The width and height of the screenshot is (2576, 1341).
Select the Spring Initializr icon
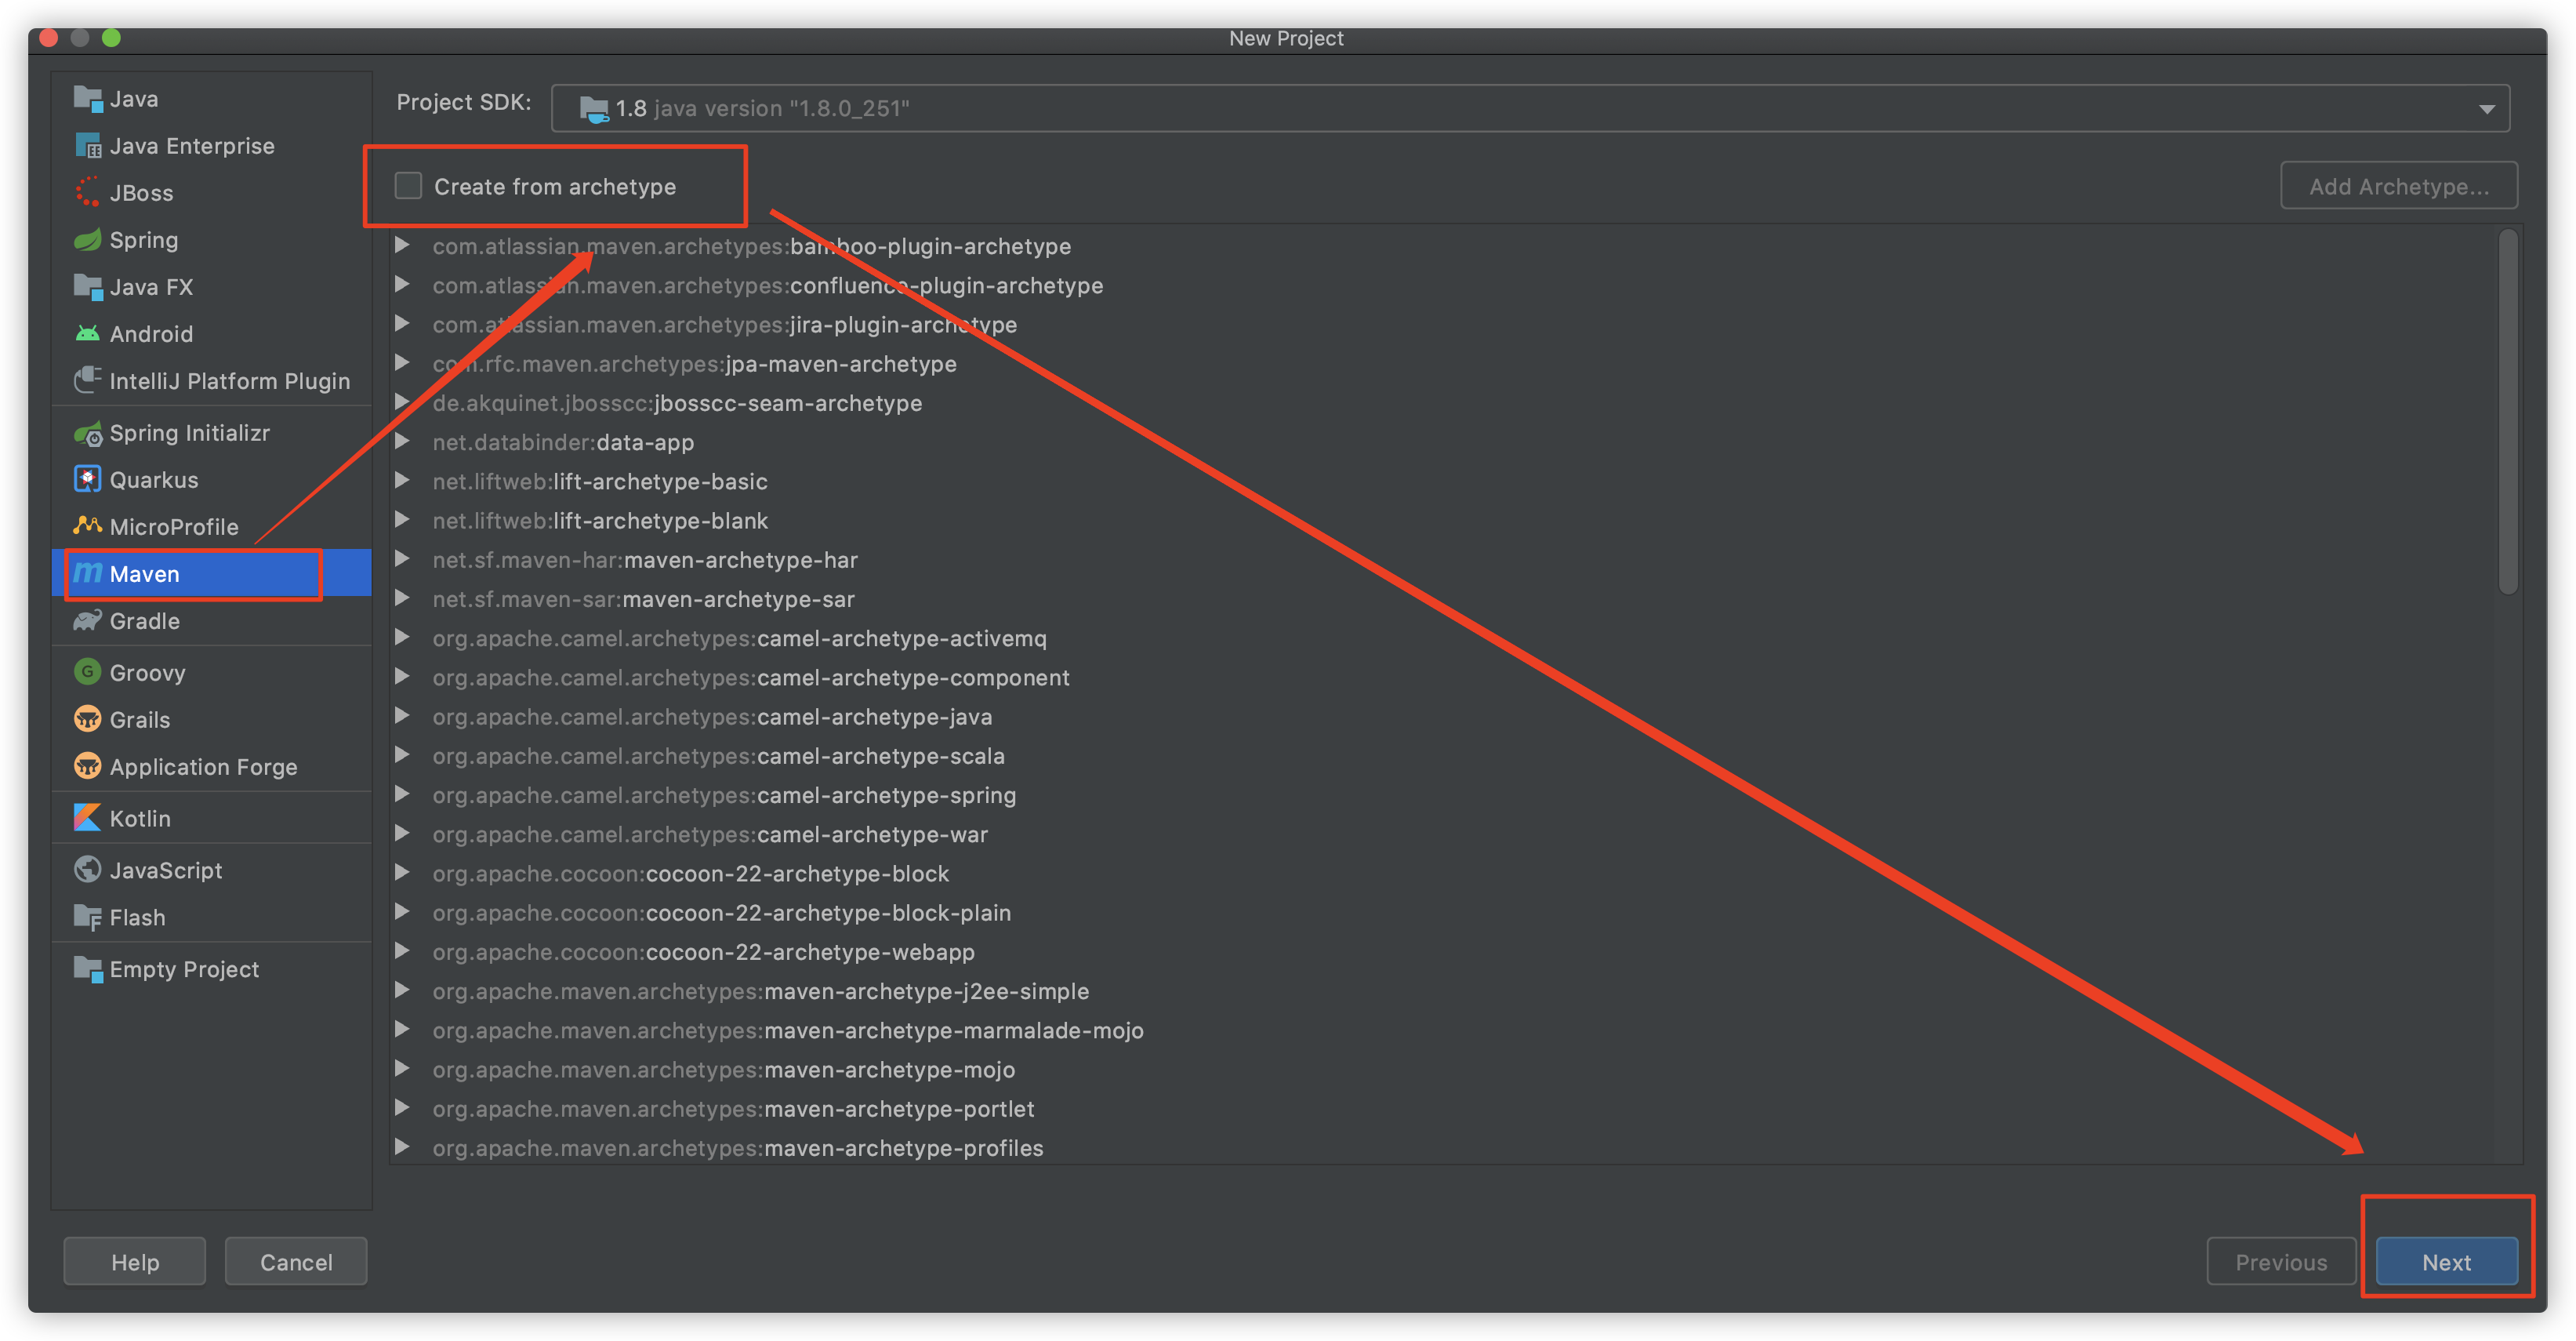[88, 433]
